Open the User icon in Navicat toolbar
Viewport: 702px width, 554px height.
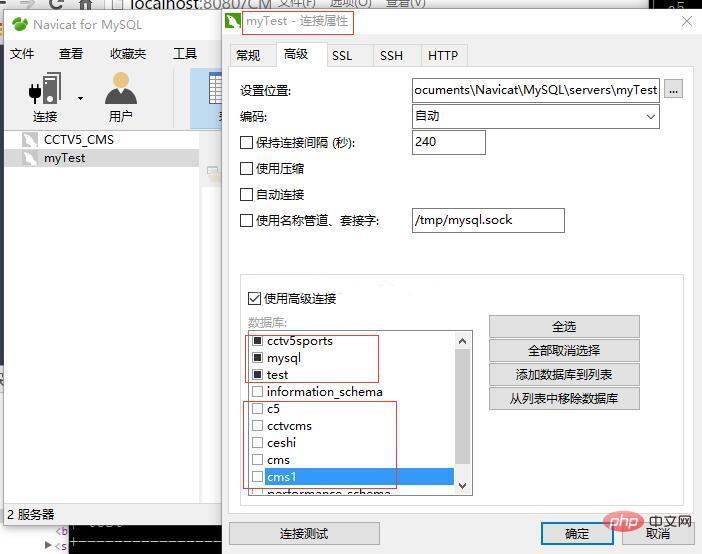click(120, 88)
